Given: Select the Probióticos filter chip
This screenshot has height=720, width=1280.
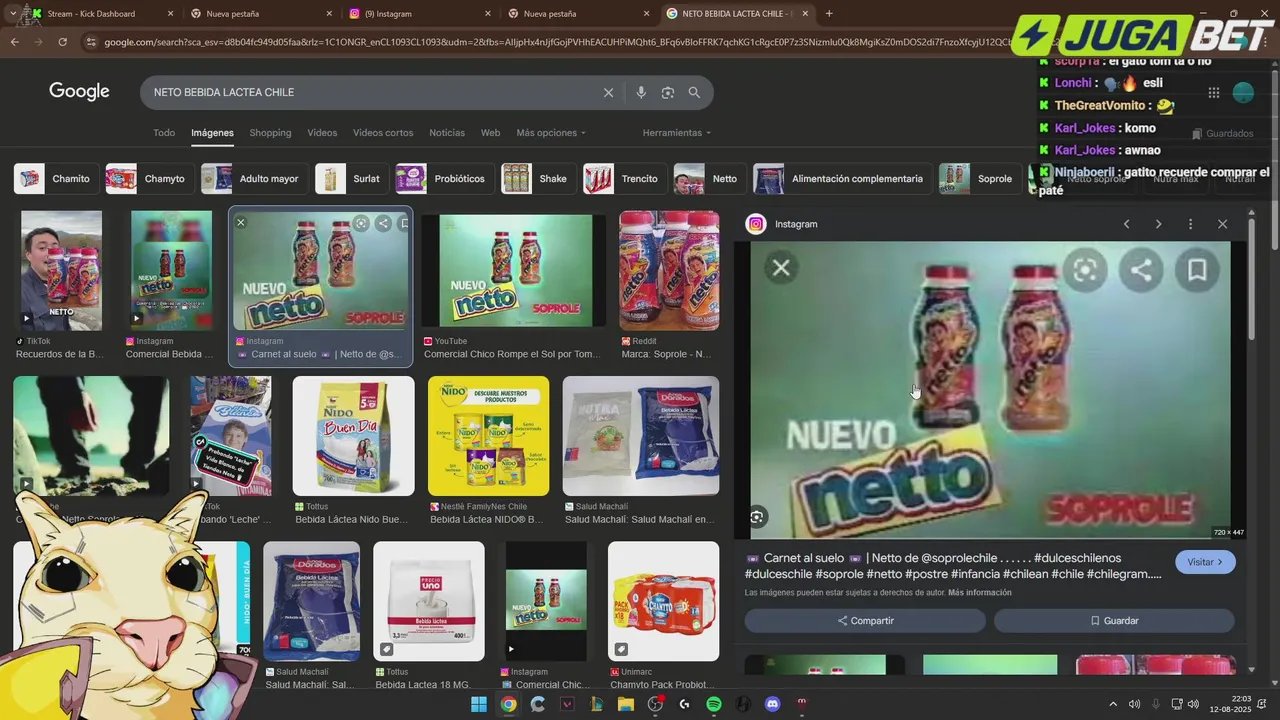Looking at the screenshot, I should pyautogui.click(x=445, y=179).
